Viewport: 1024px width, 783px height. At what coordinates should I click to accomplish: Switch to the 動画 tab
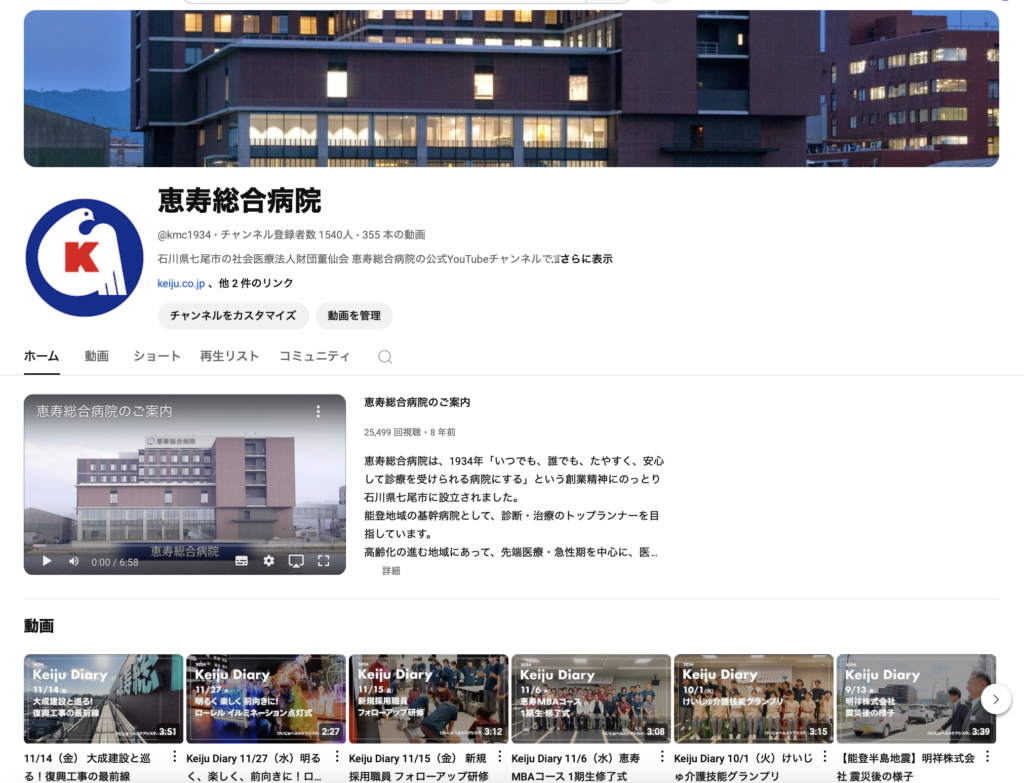tap(97, 357)
